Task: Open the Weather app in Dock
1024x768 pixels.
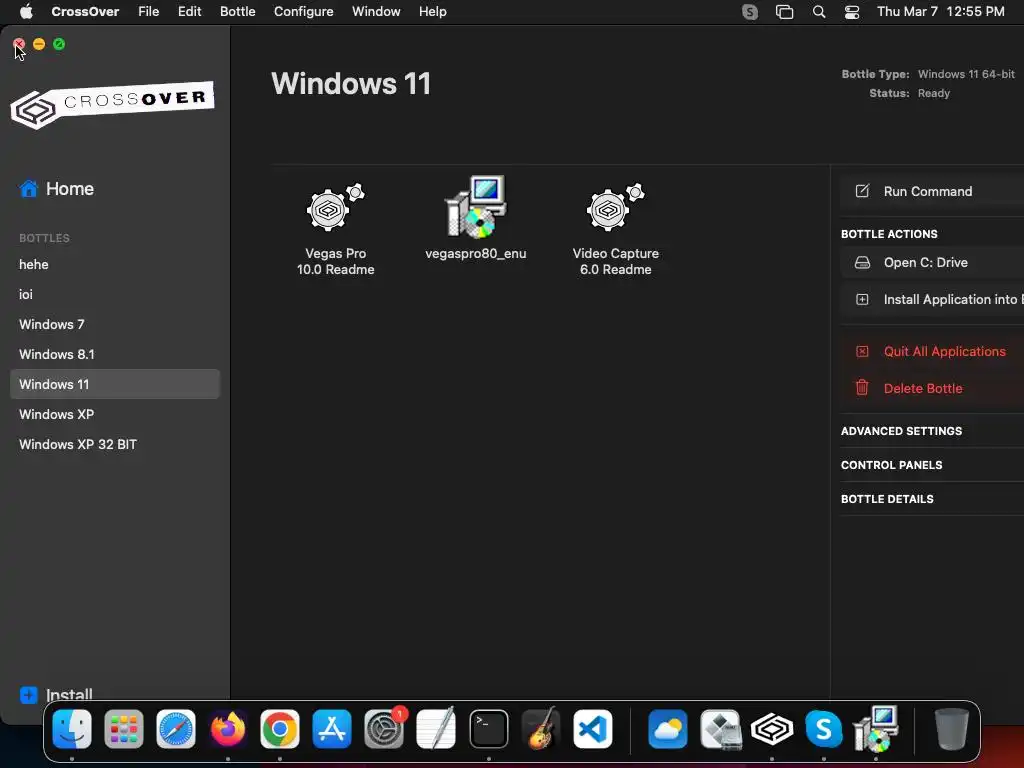Action: tap(667, 729)
